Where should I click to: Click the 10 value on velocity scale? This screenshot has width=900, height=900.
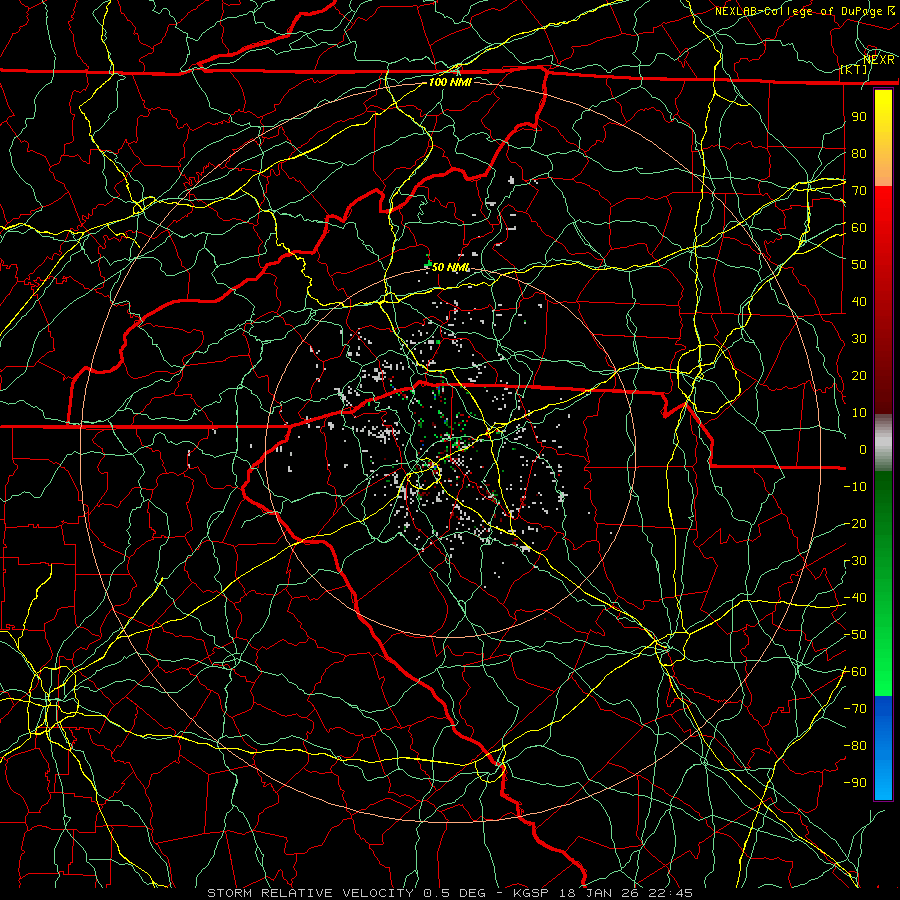click(859, 413)
